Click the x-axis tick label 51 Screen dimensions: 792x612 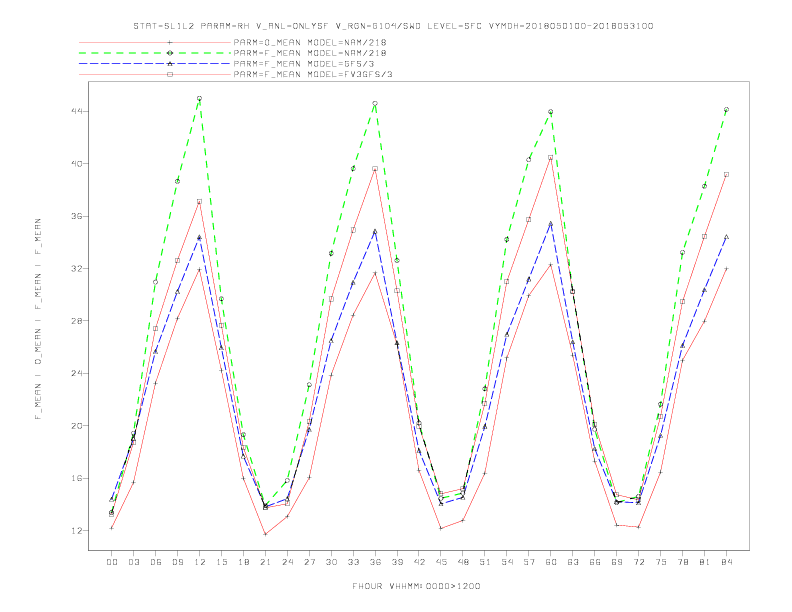485,562
